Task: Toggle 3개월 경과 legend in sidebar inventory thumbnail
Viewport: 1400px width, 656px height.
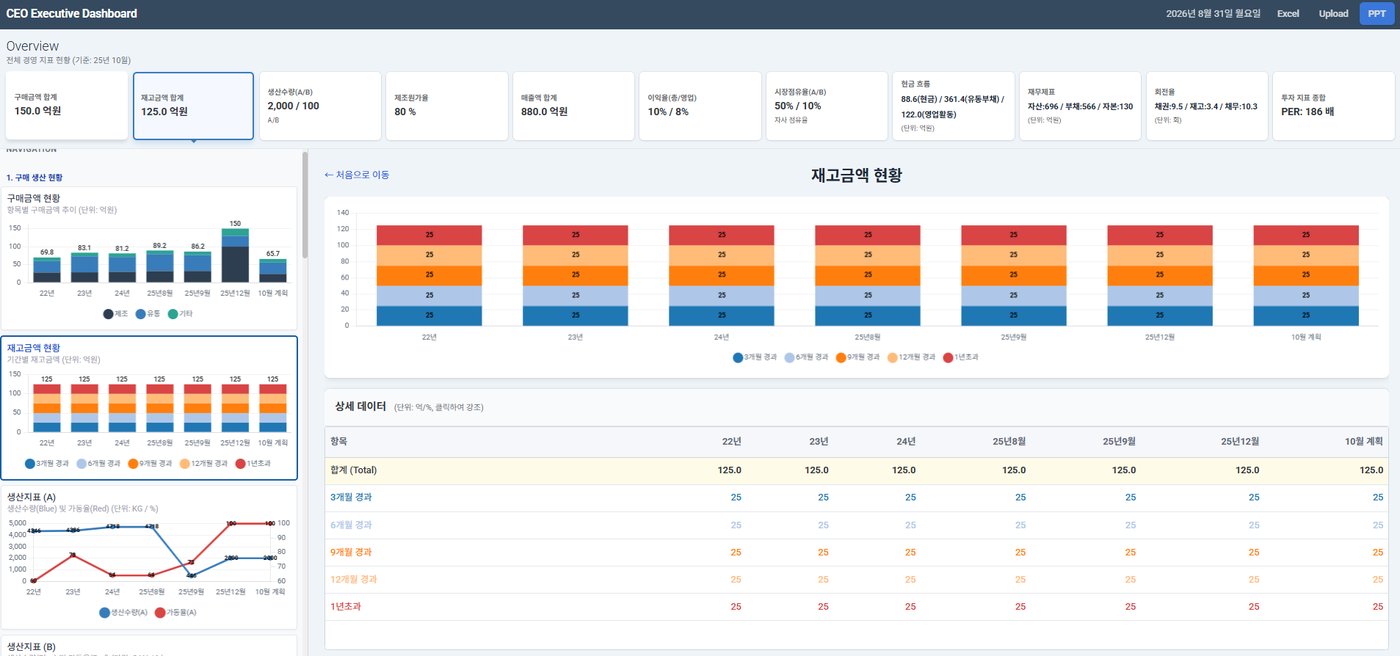Action: click(x=49, y=463)
